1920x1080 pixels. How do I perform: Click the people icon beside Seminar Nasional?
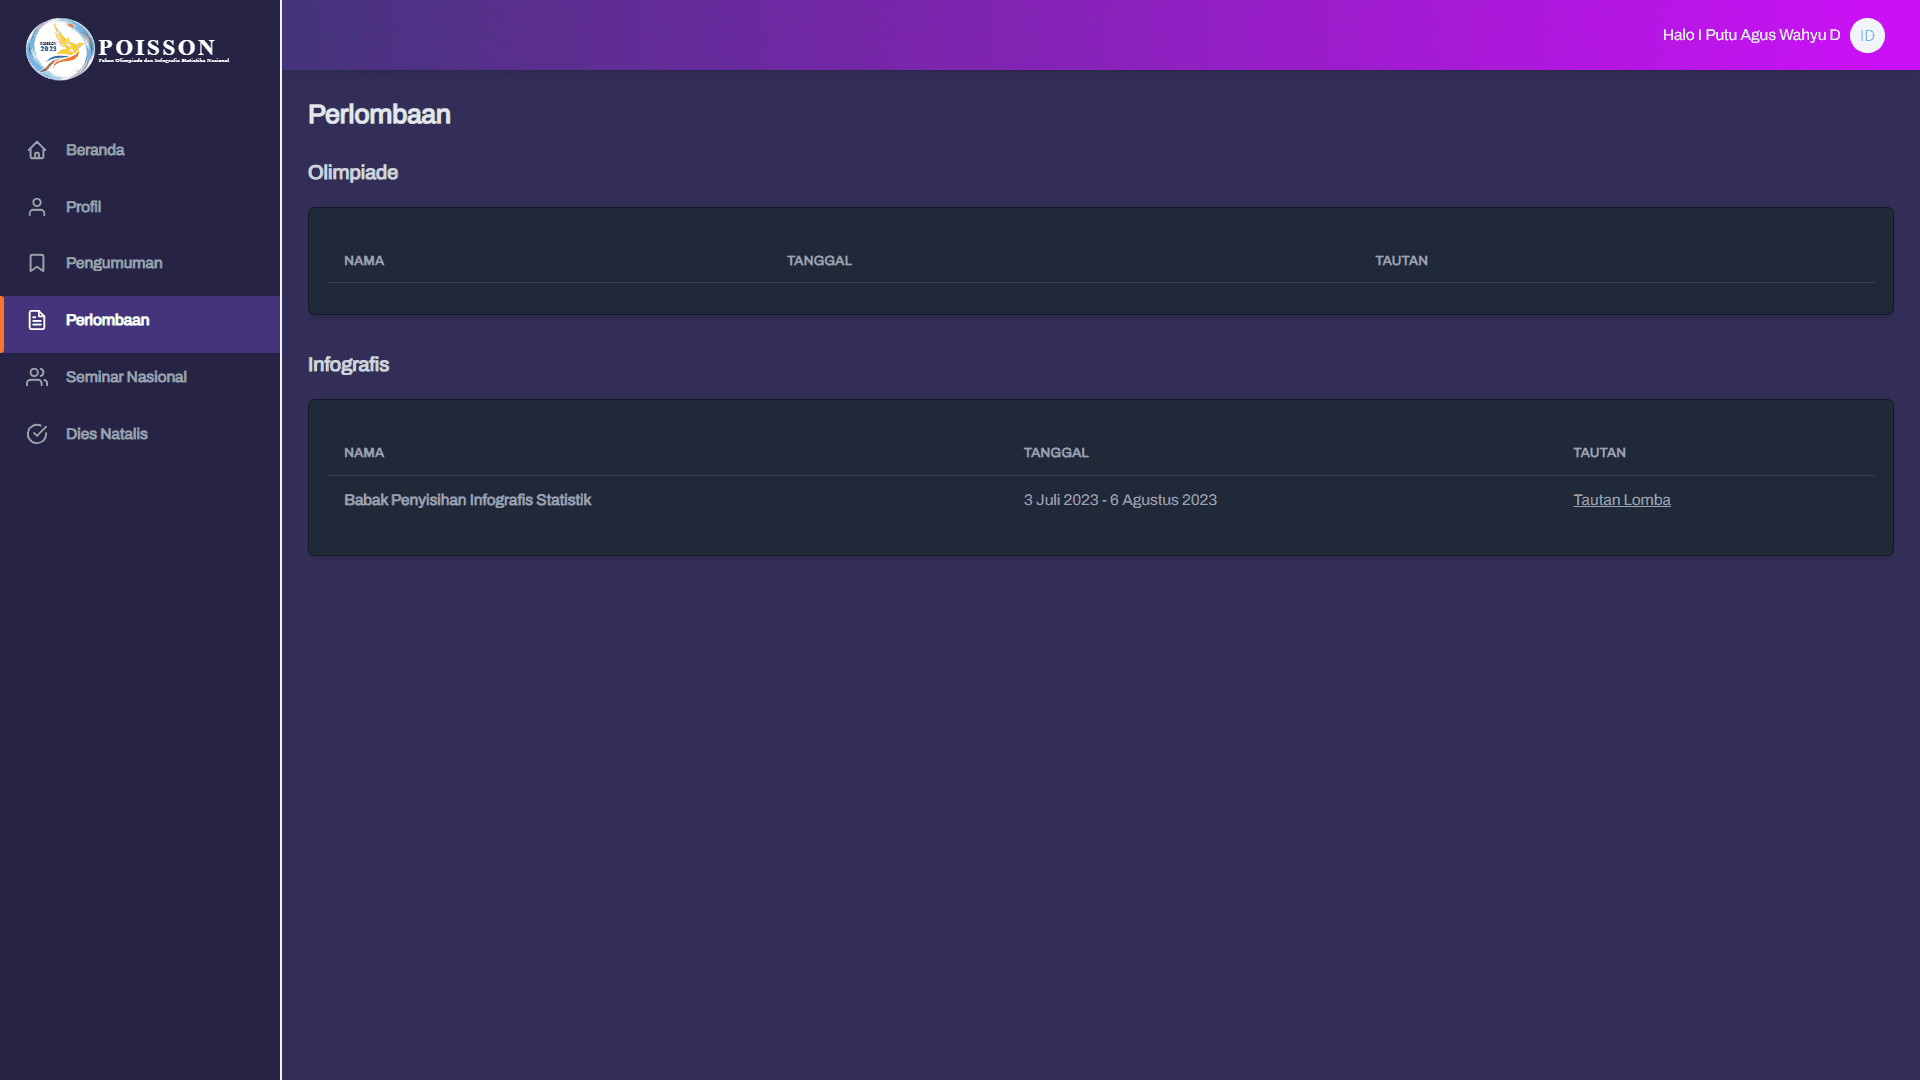pos(37,377)
